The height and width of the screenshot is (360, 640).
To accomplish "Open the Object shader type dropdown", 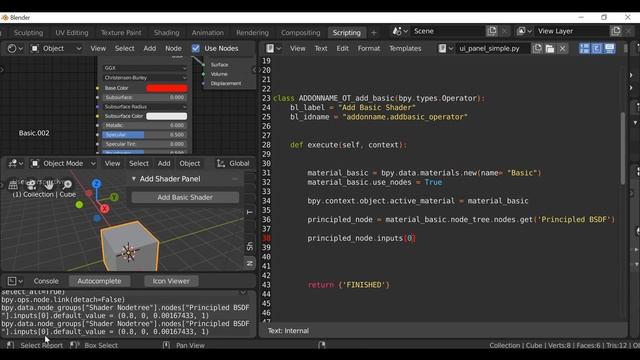I will coord(56,48).
